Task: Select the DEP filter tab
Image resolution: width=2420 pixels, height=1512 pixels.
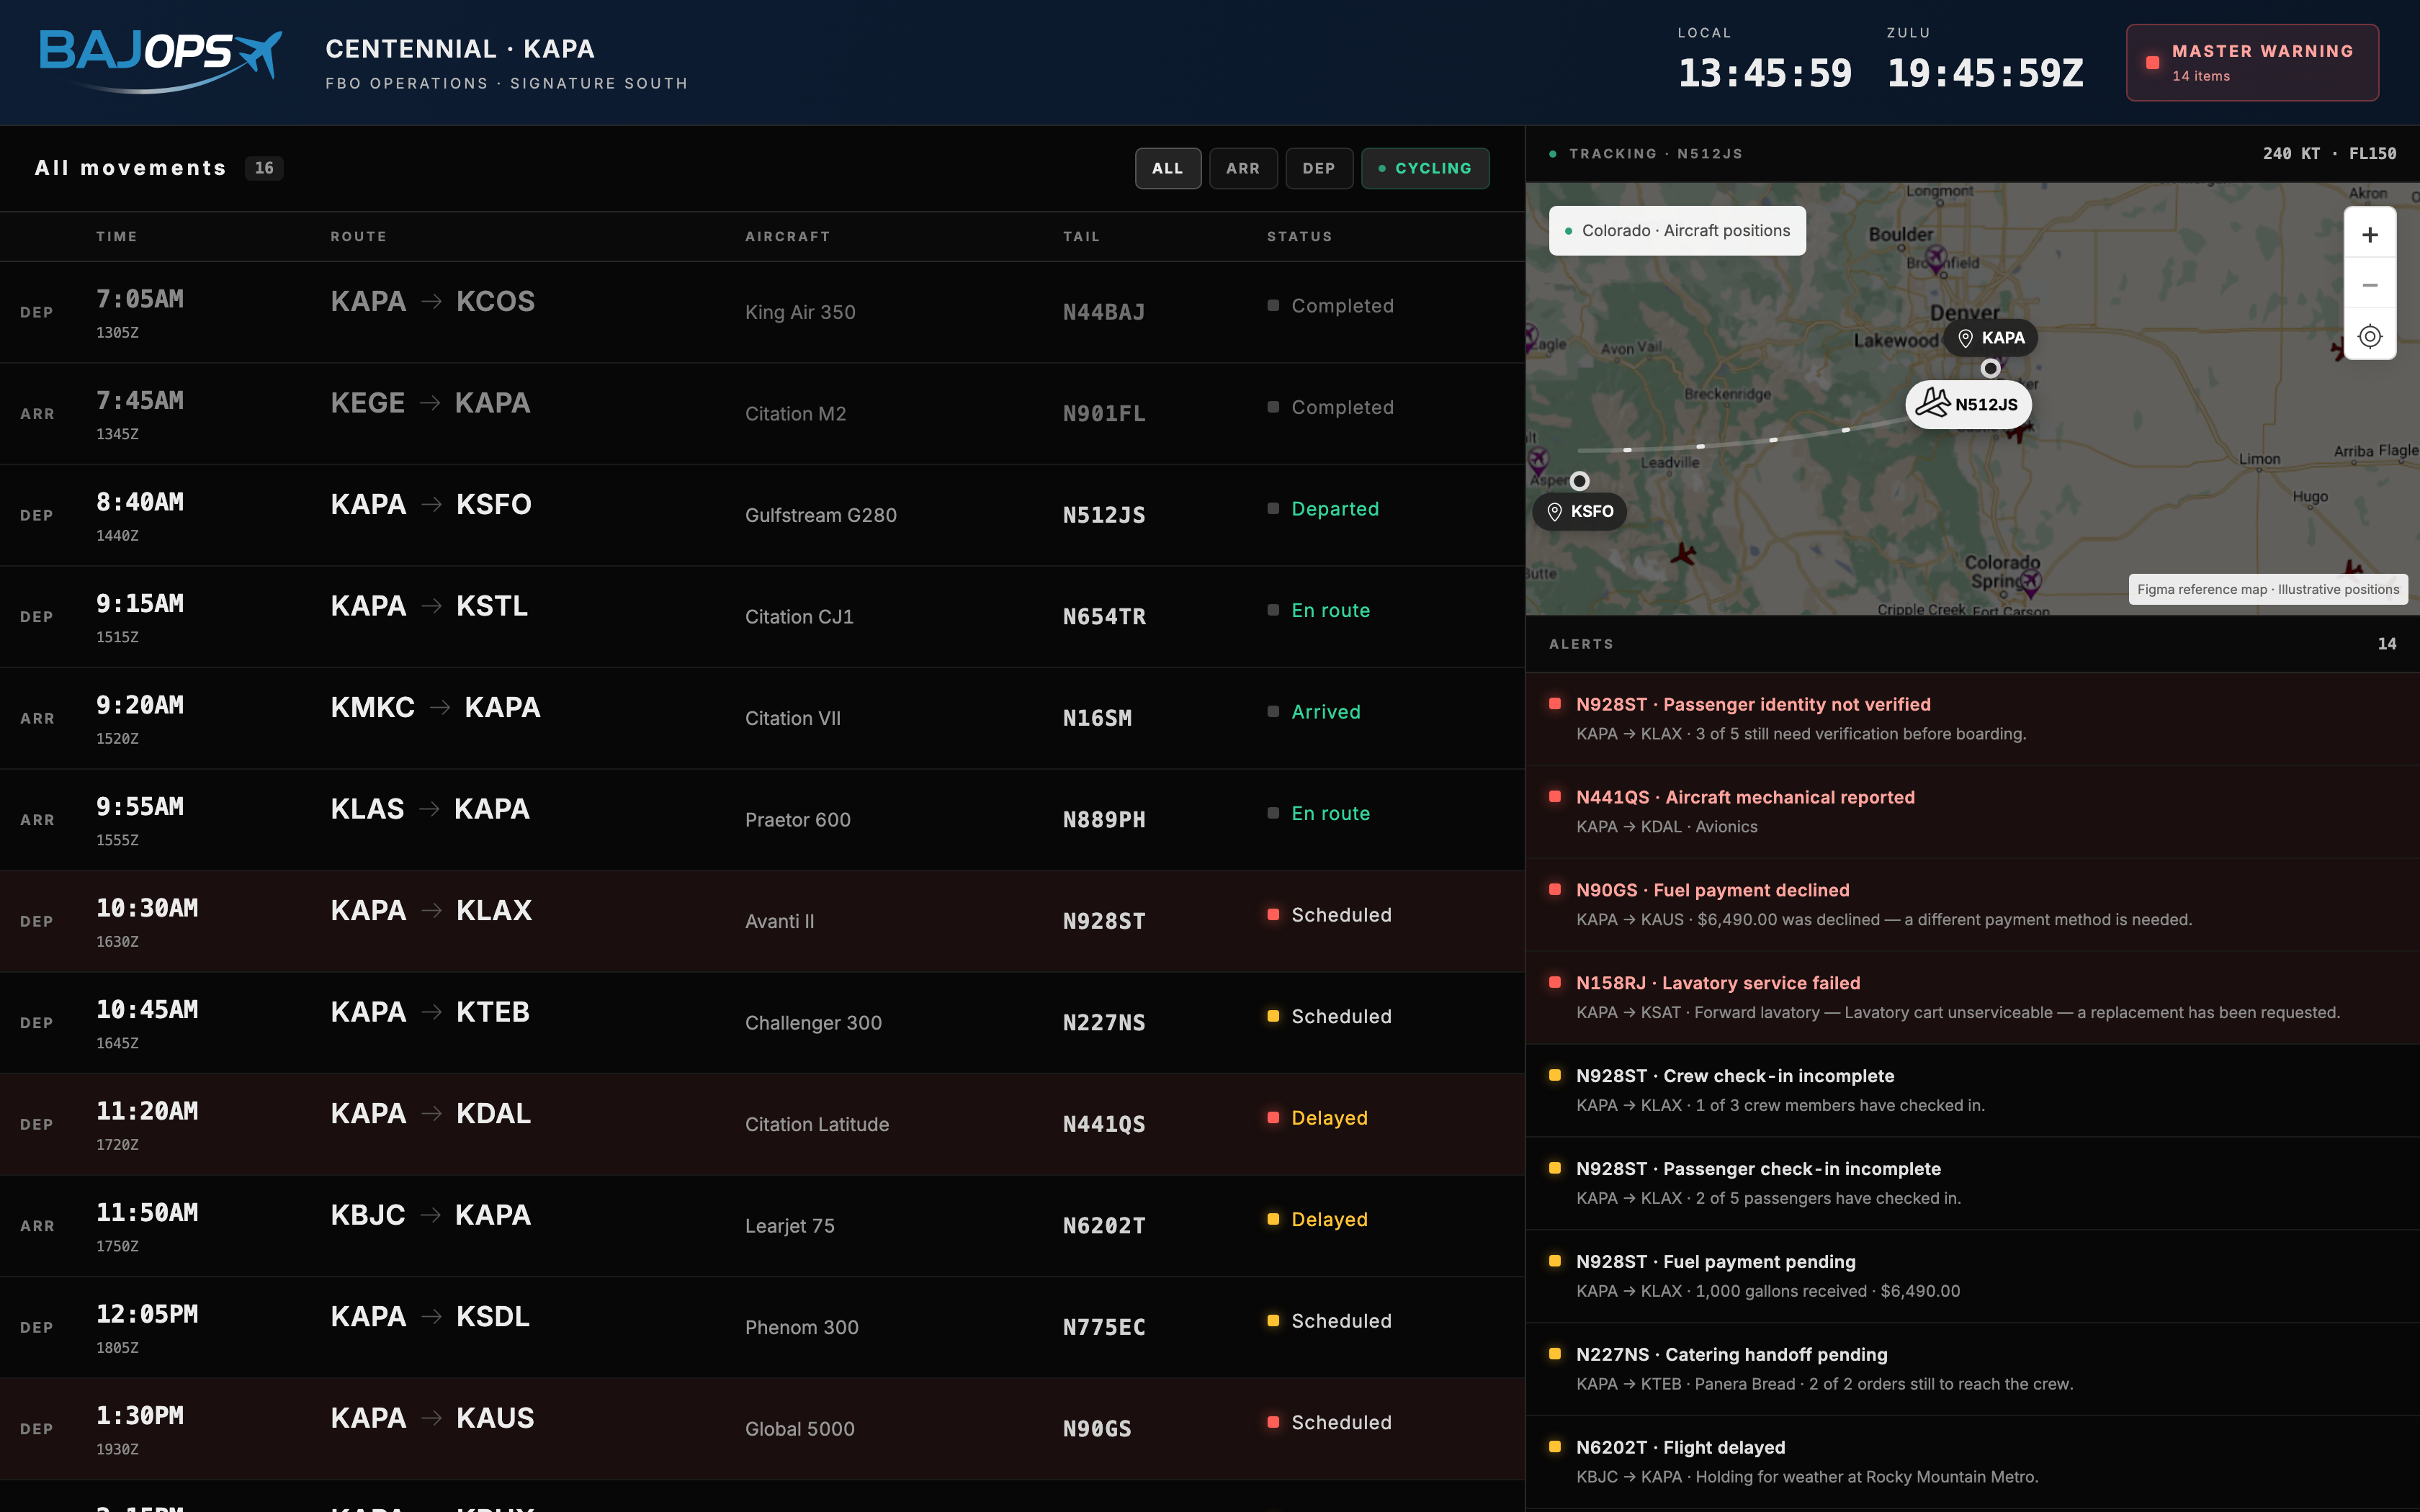Action: click(1319, 168)
